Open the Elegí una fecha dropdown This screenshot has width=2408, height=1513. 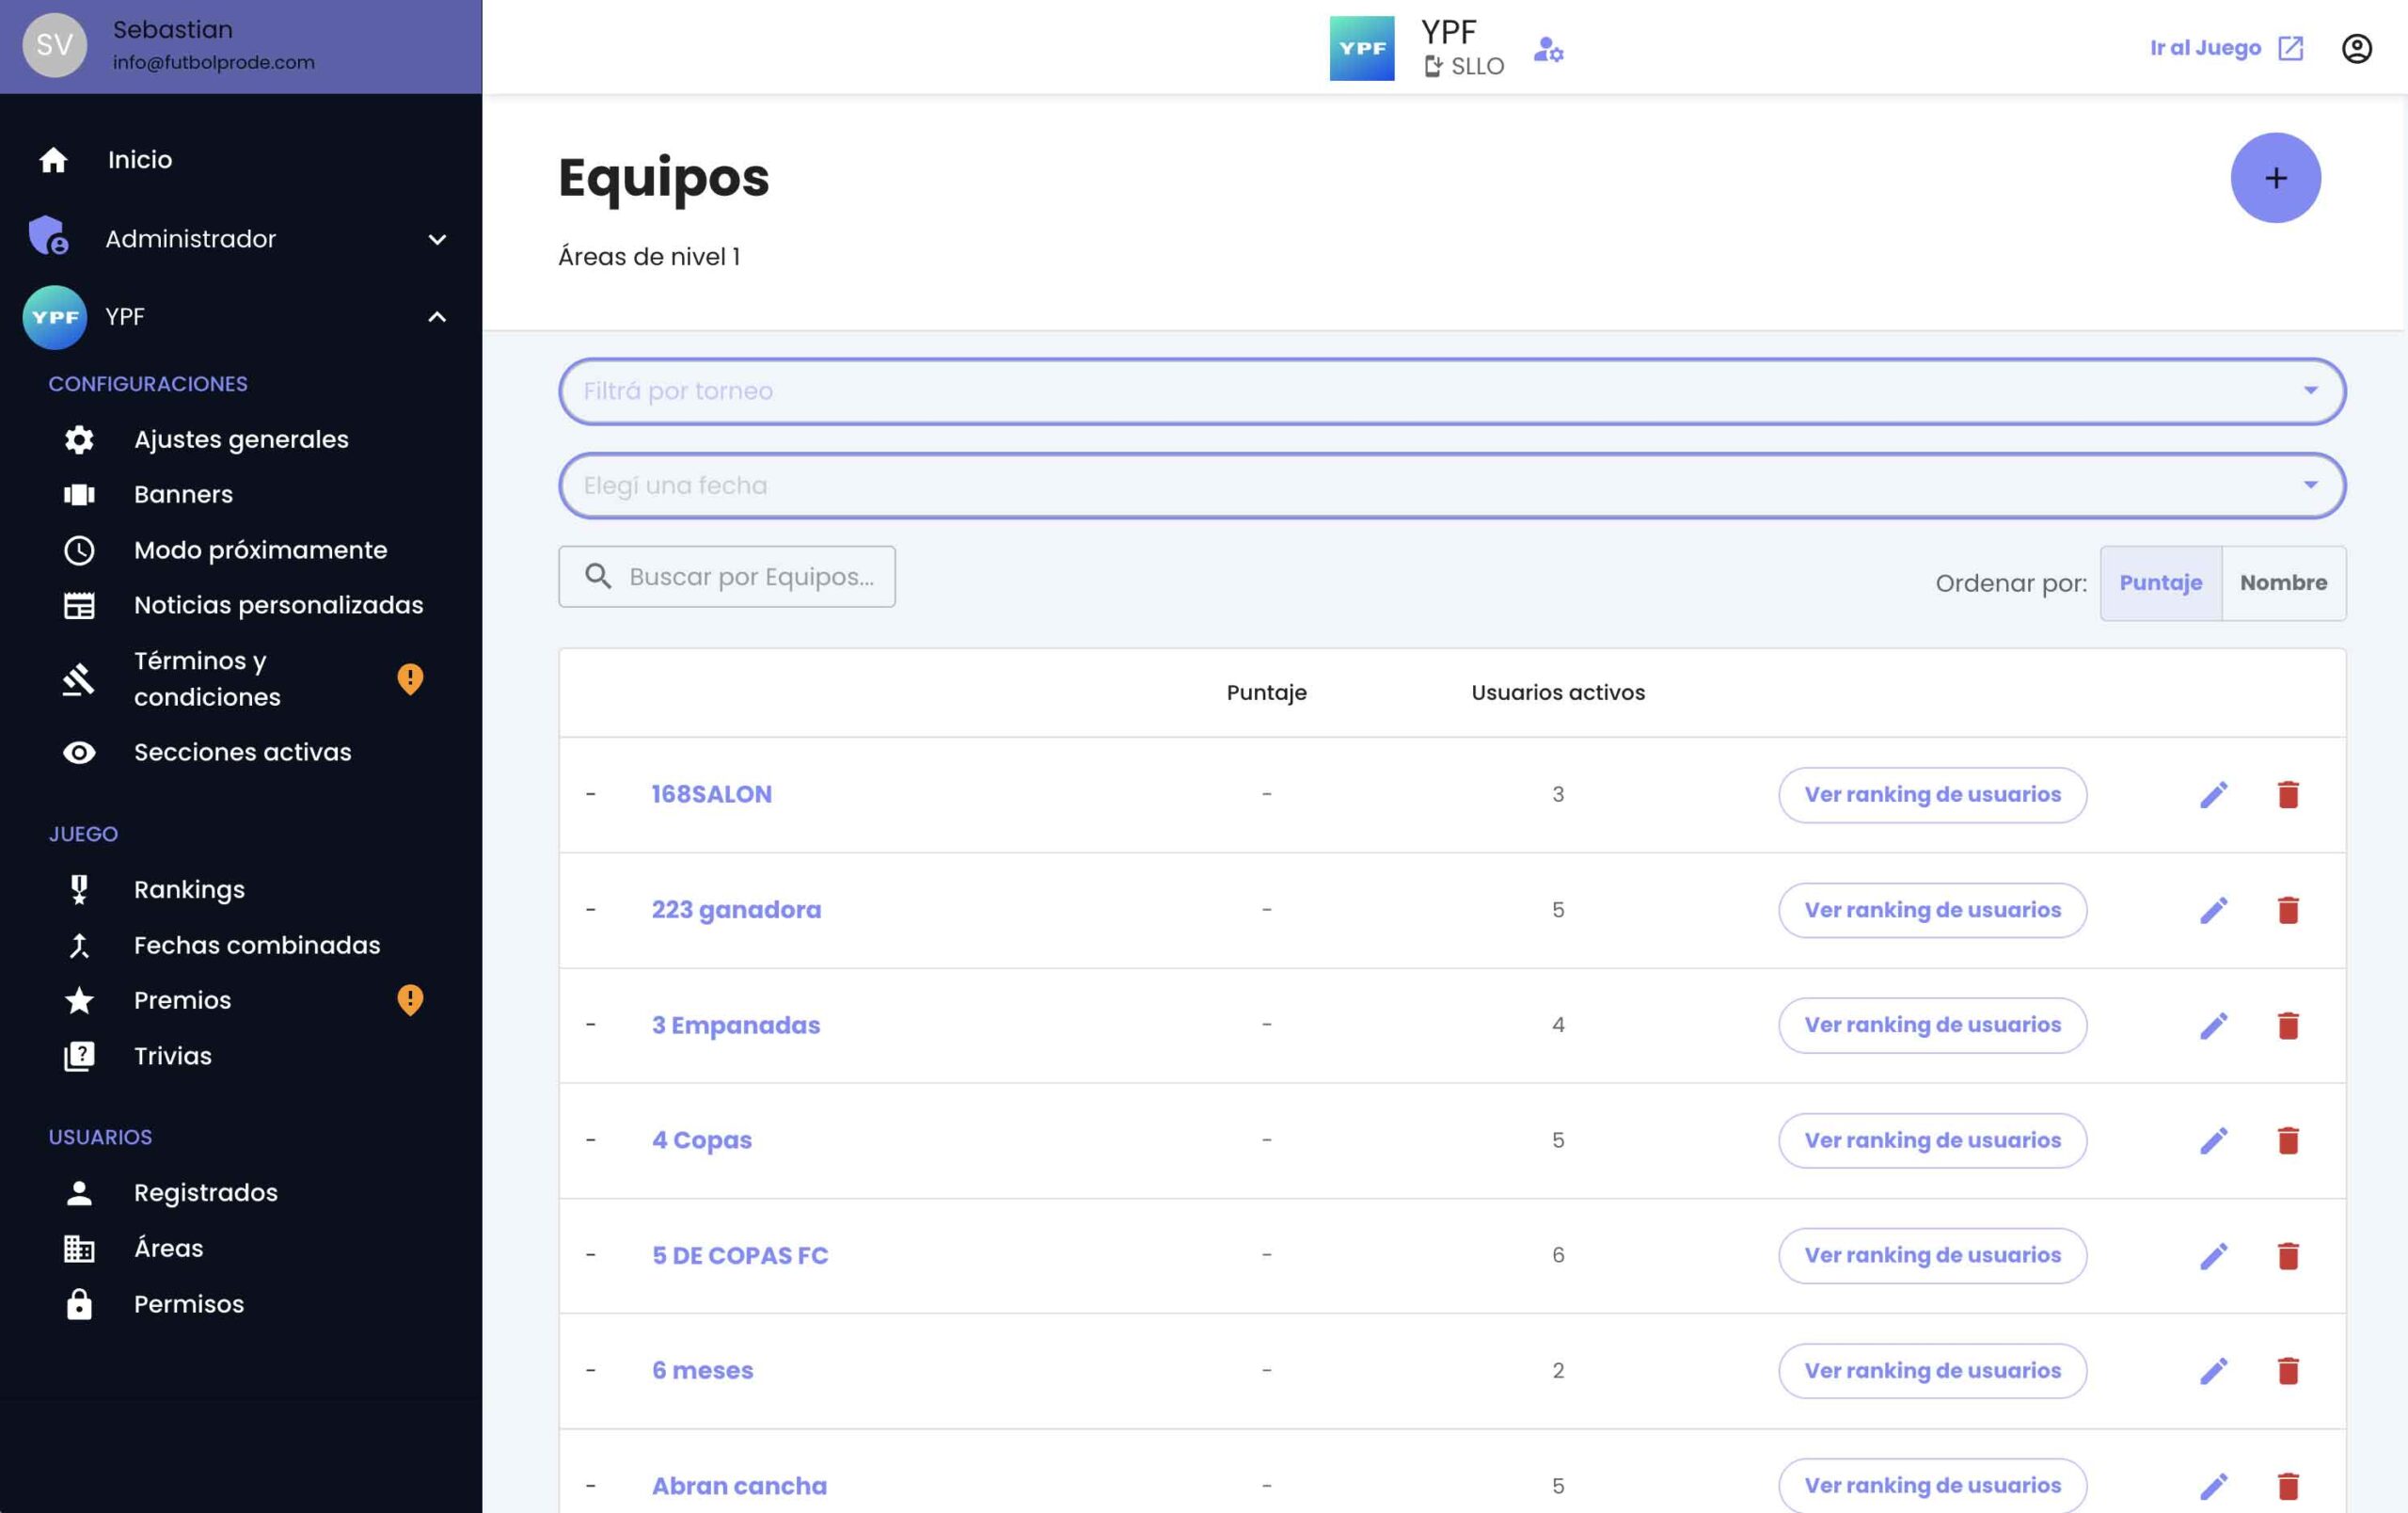[x=1451, y=486]
